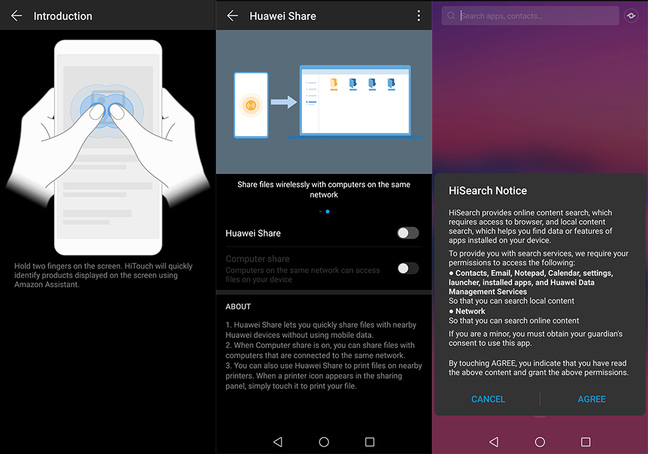The width and height of the screenshot is (648, 454).
Task: Tap the recents square under Huawei Share
Action: click(370, 442)
